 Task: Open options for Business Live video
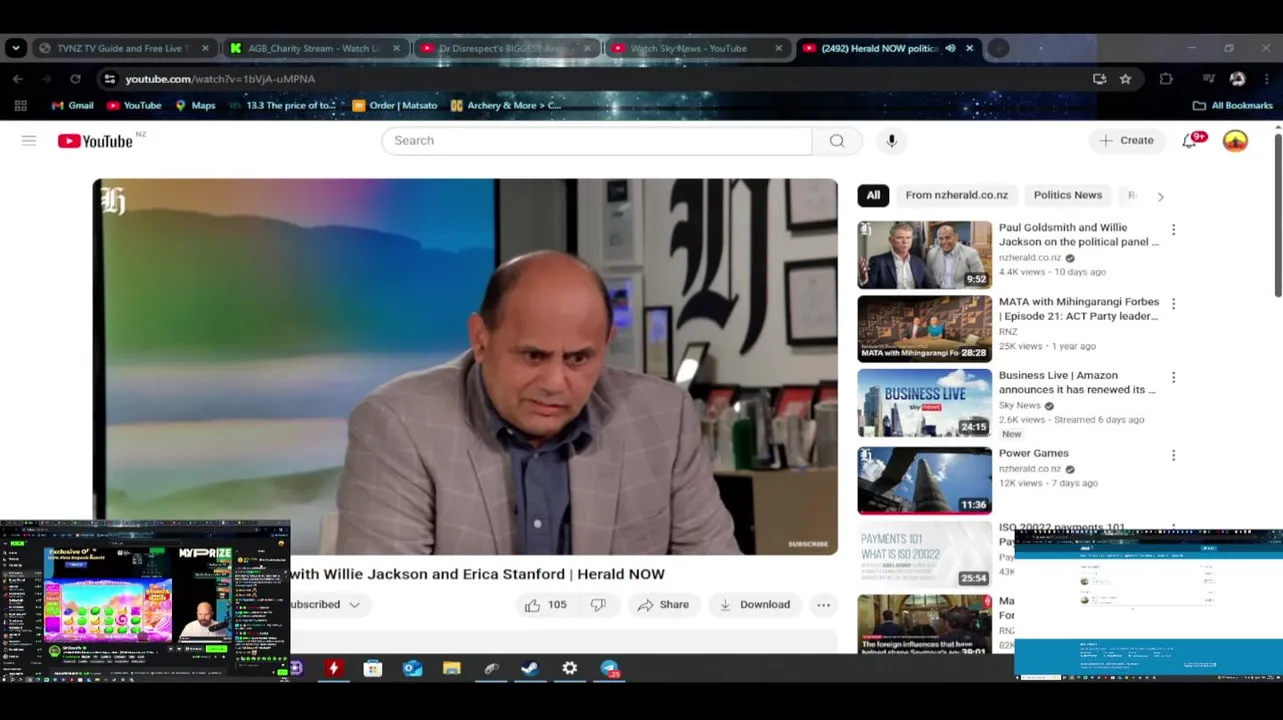[1173, 378]
